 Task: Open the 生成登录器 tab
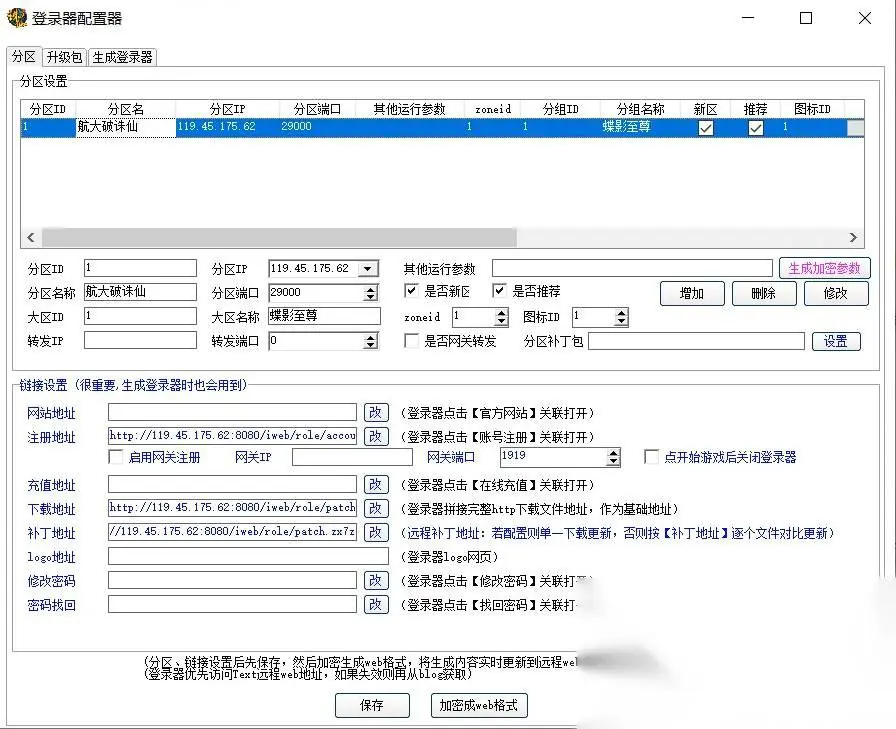pyautogui.click(x=122, y=57)
